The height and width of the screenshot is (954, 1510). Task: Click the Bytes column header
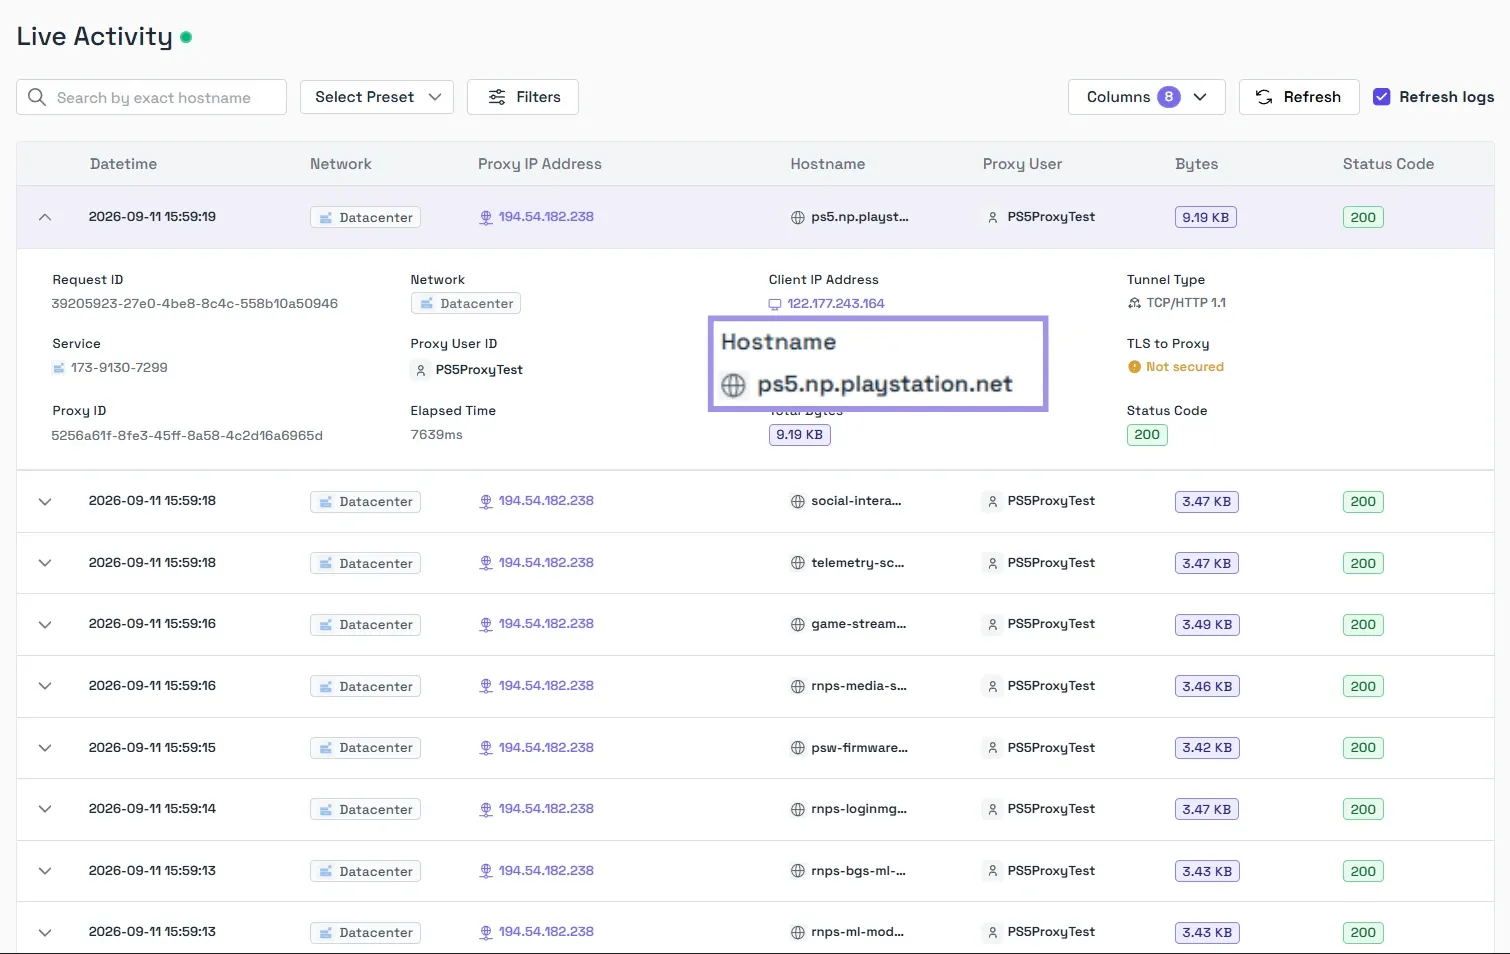coord(1196,164)
